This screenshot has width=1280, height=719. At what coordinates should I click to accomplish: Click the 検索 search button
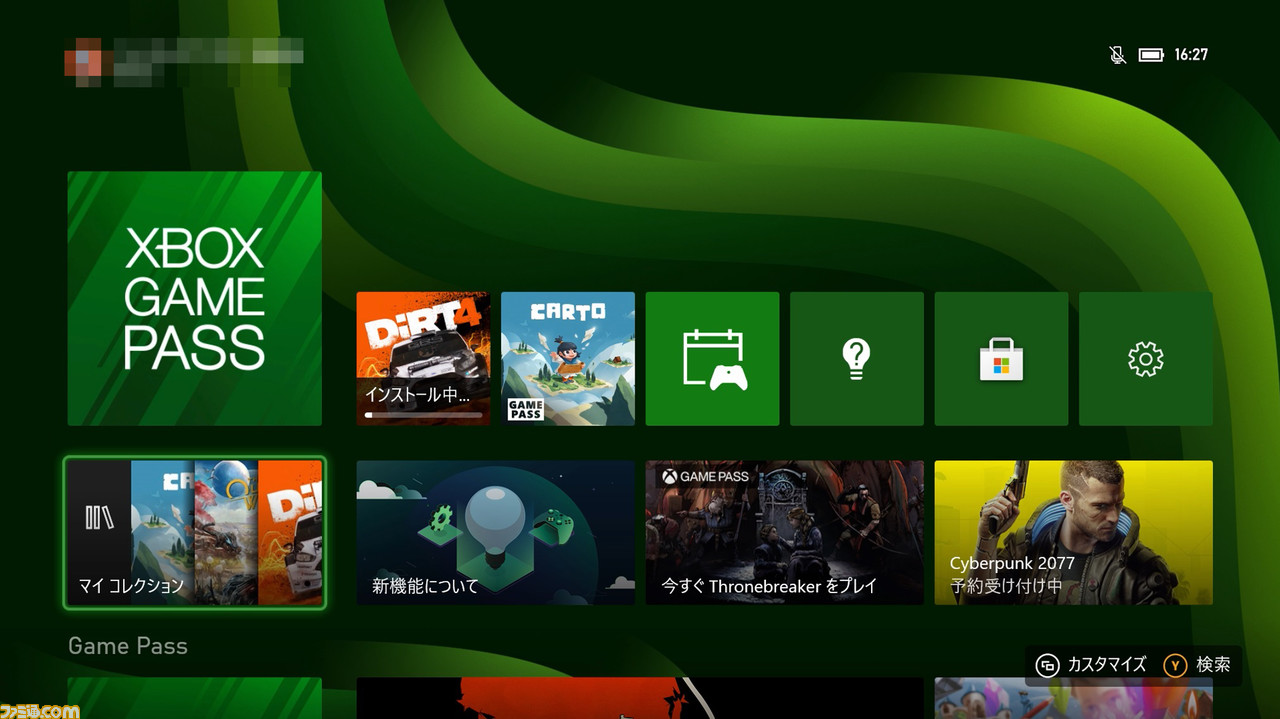[x=1198, y=665]
